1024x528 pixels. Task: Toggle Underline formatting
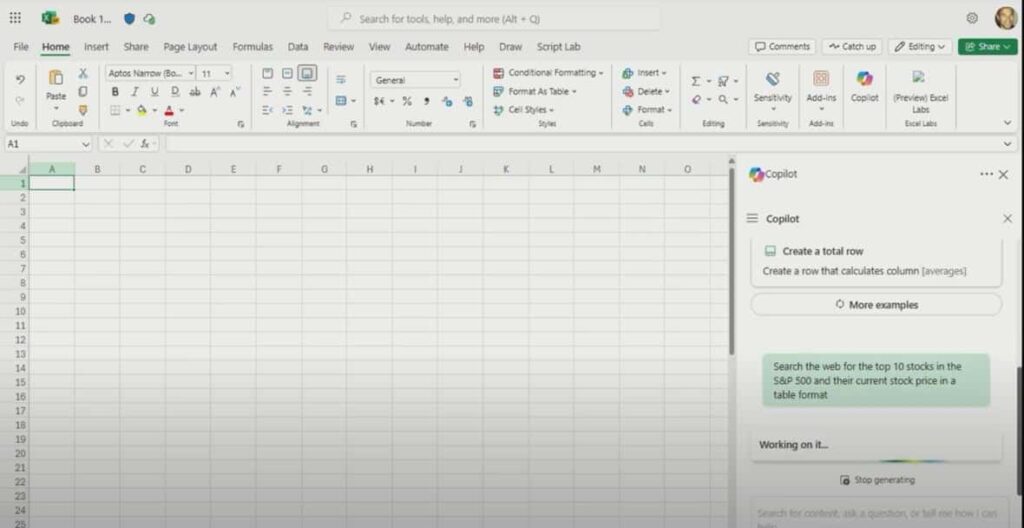click(155, 92)
